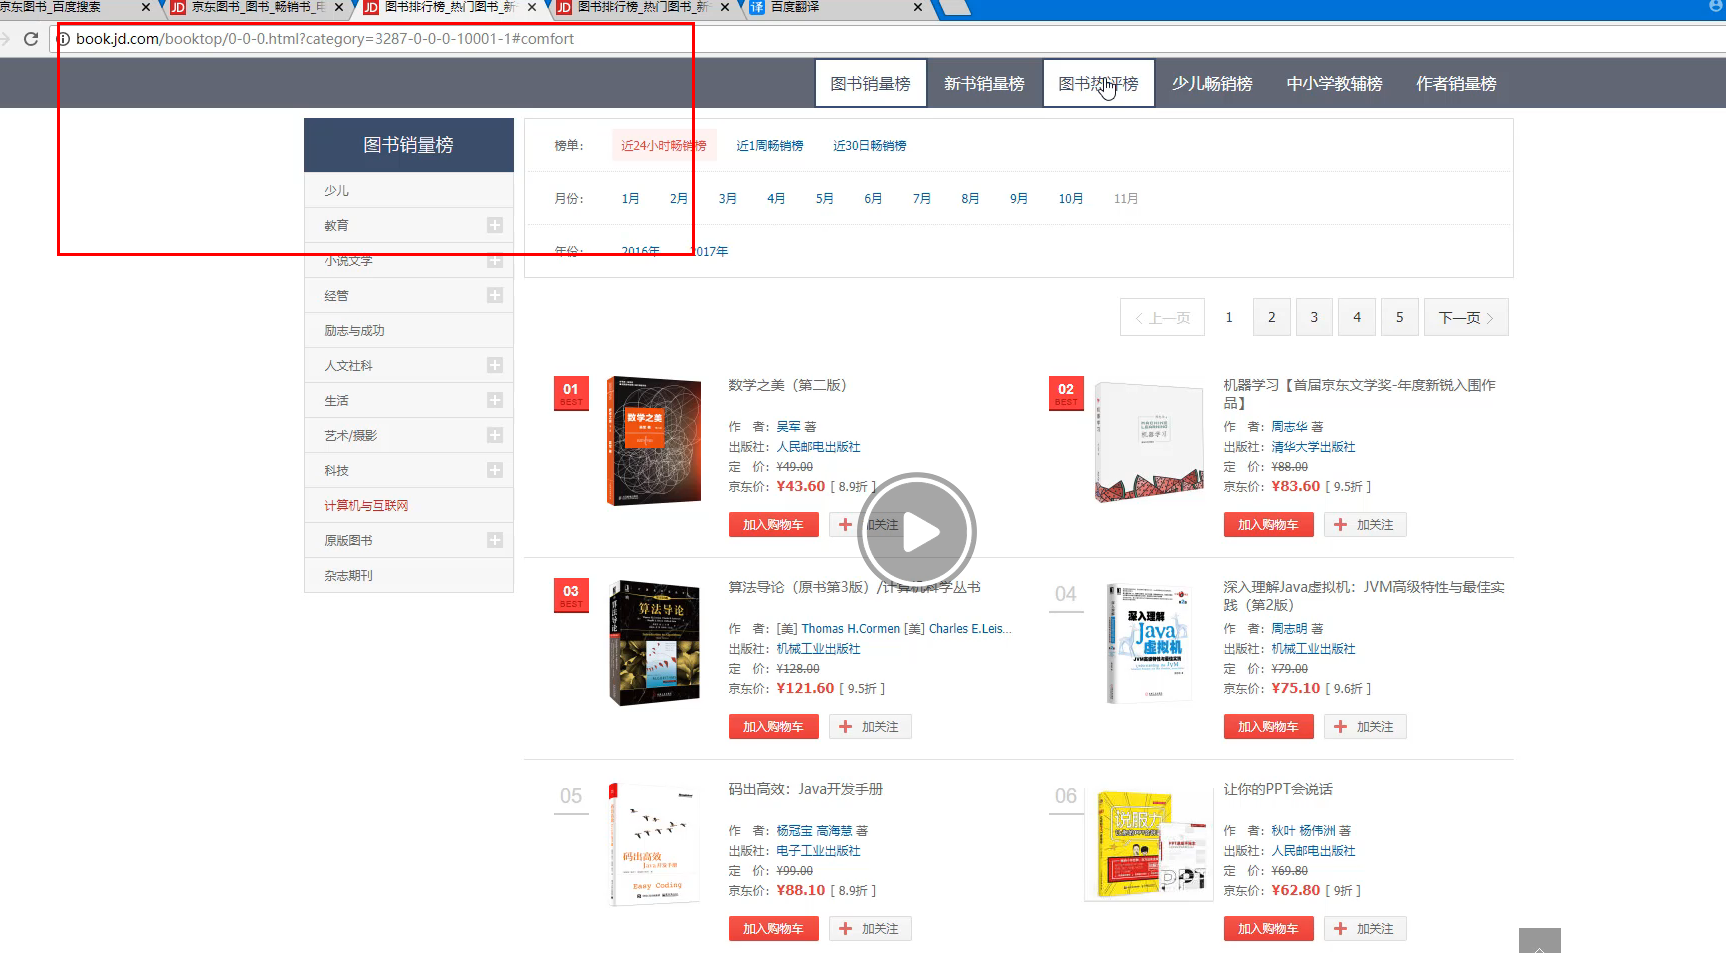Add 机器学习 to cart
Viewport: 1726px width, 953px height.
[1268, 525]
